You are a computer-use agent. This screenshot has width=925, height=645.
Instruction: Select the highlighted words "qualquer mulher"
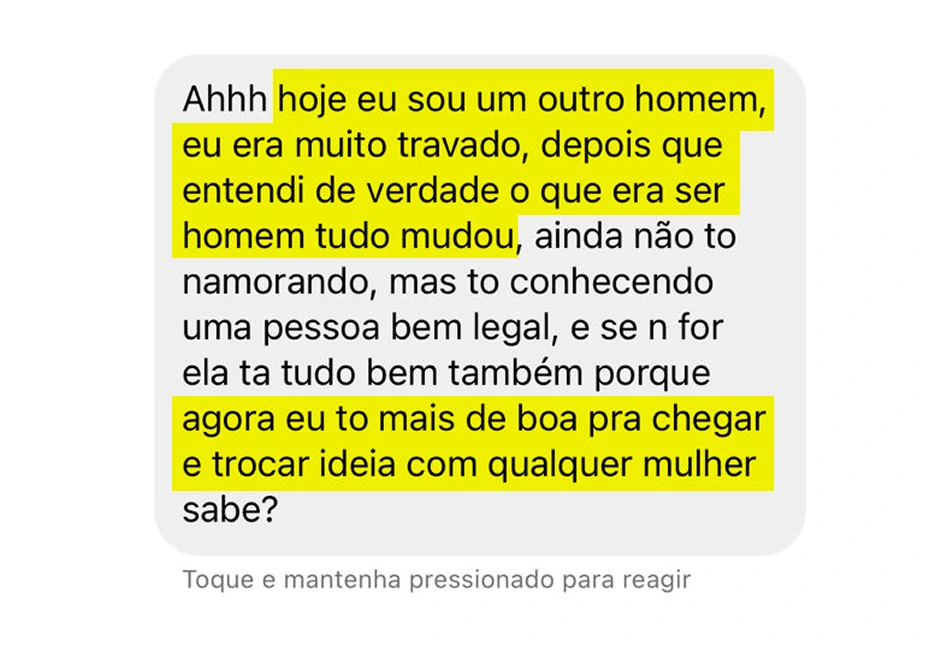pyautogui.click(x=622, y=465)
